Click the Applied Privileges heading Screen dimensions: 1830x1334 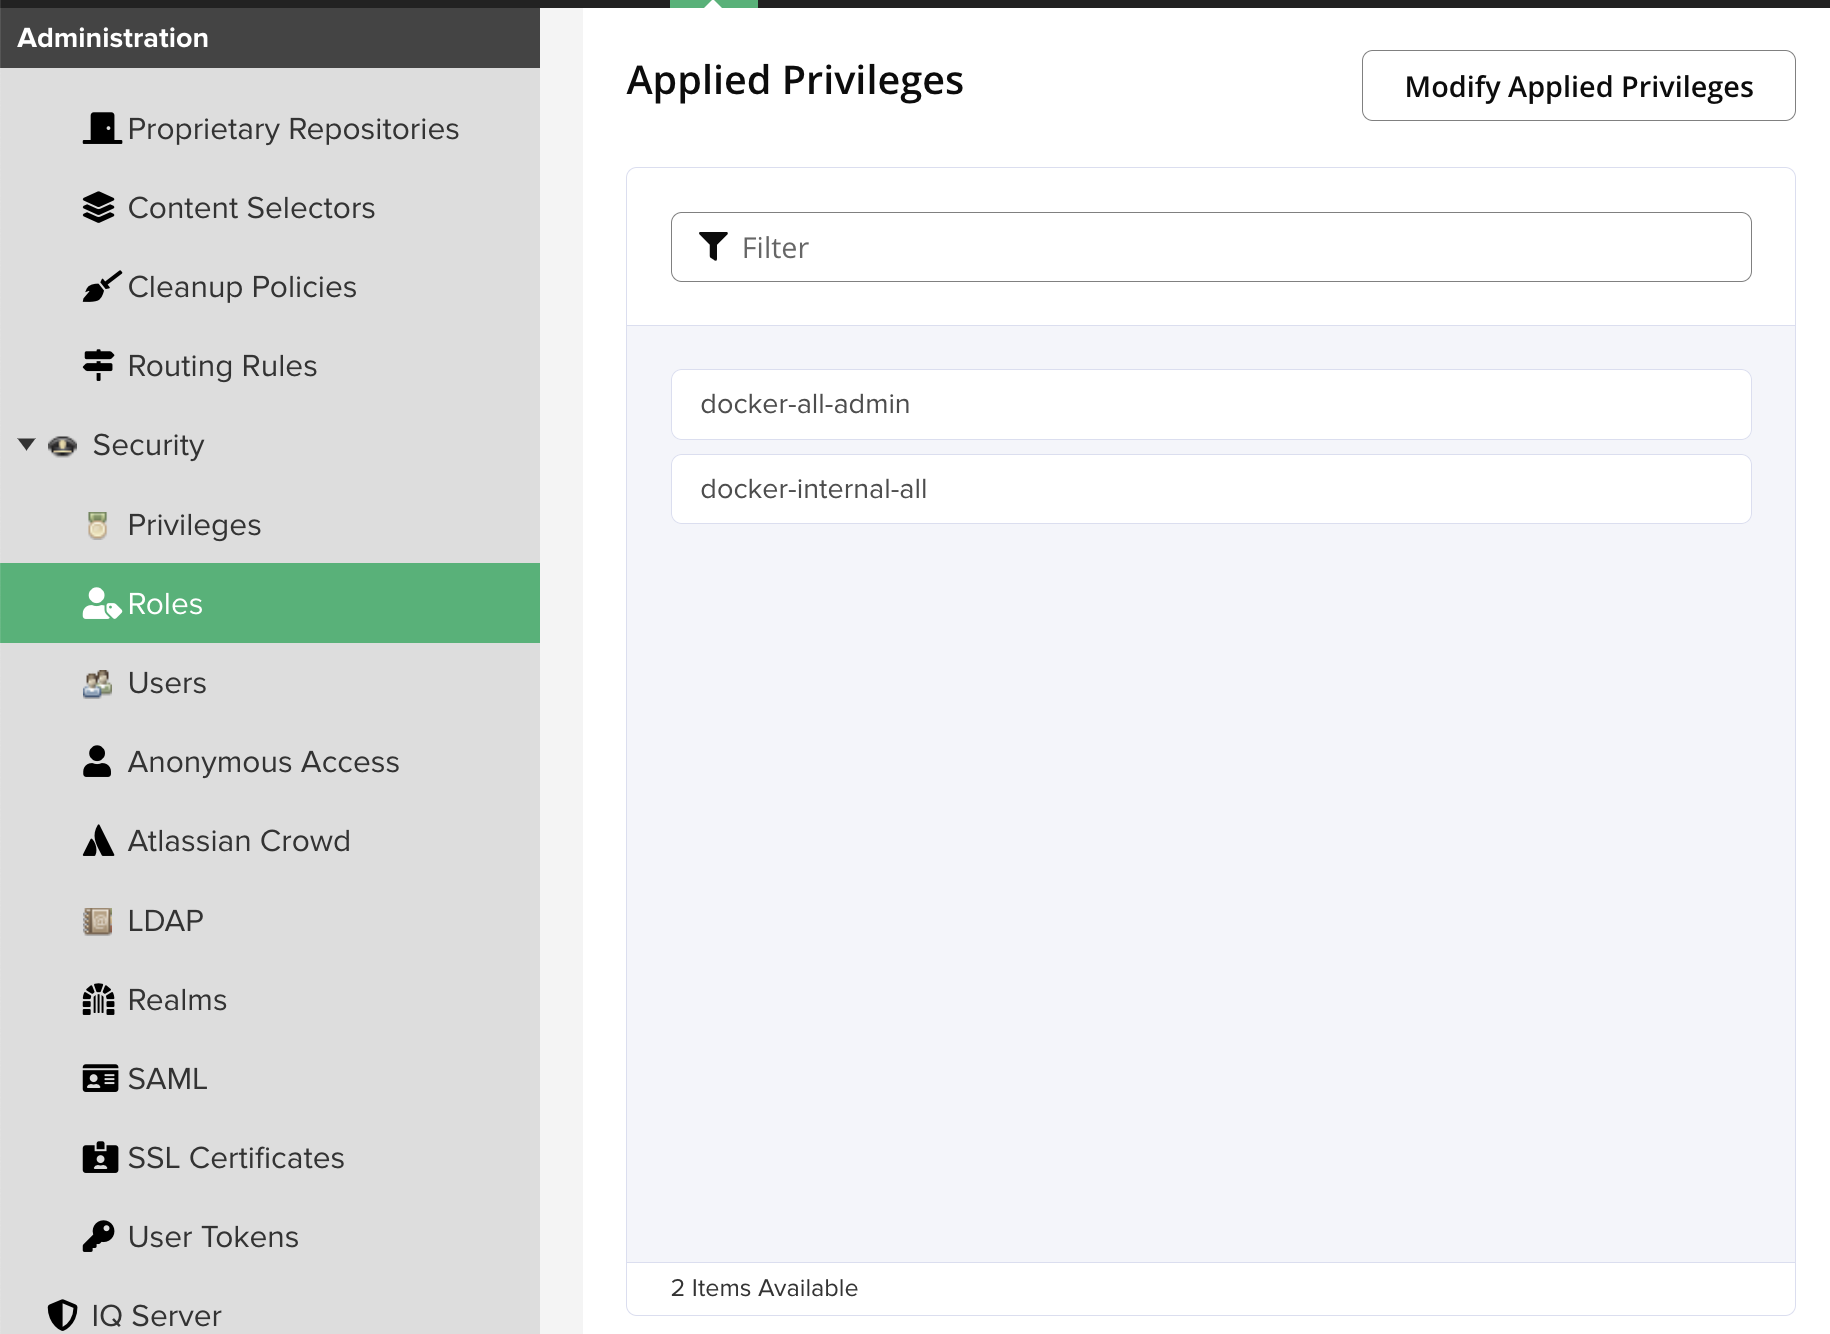pos(795,81)
